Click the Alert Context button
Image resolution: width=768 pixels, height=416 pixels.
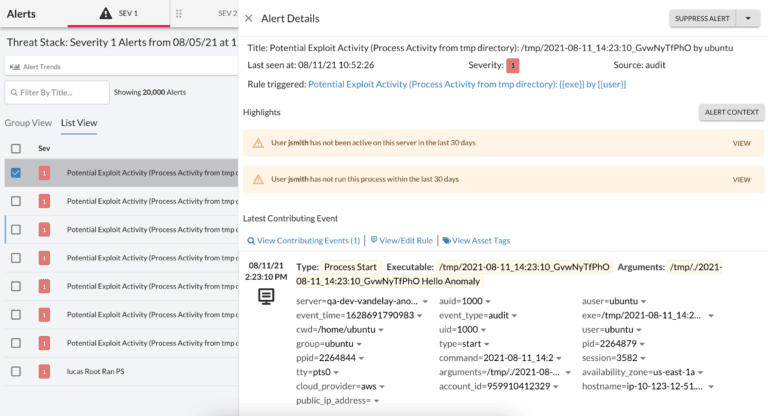click(x=731, y=112)
